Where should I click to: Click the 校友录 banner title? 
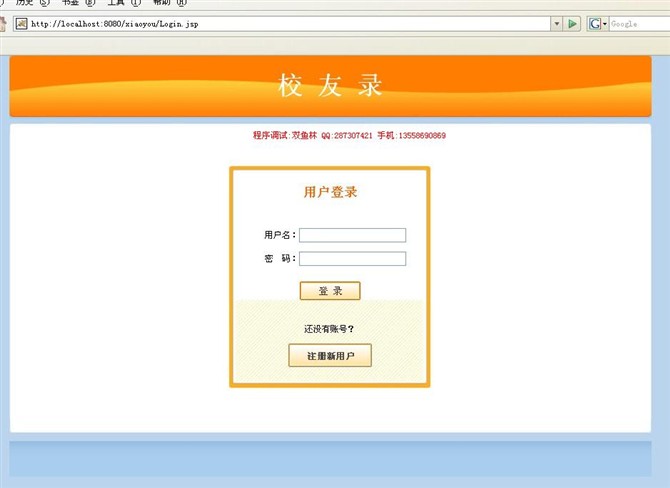(x=330, y=86)
